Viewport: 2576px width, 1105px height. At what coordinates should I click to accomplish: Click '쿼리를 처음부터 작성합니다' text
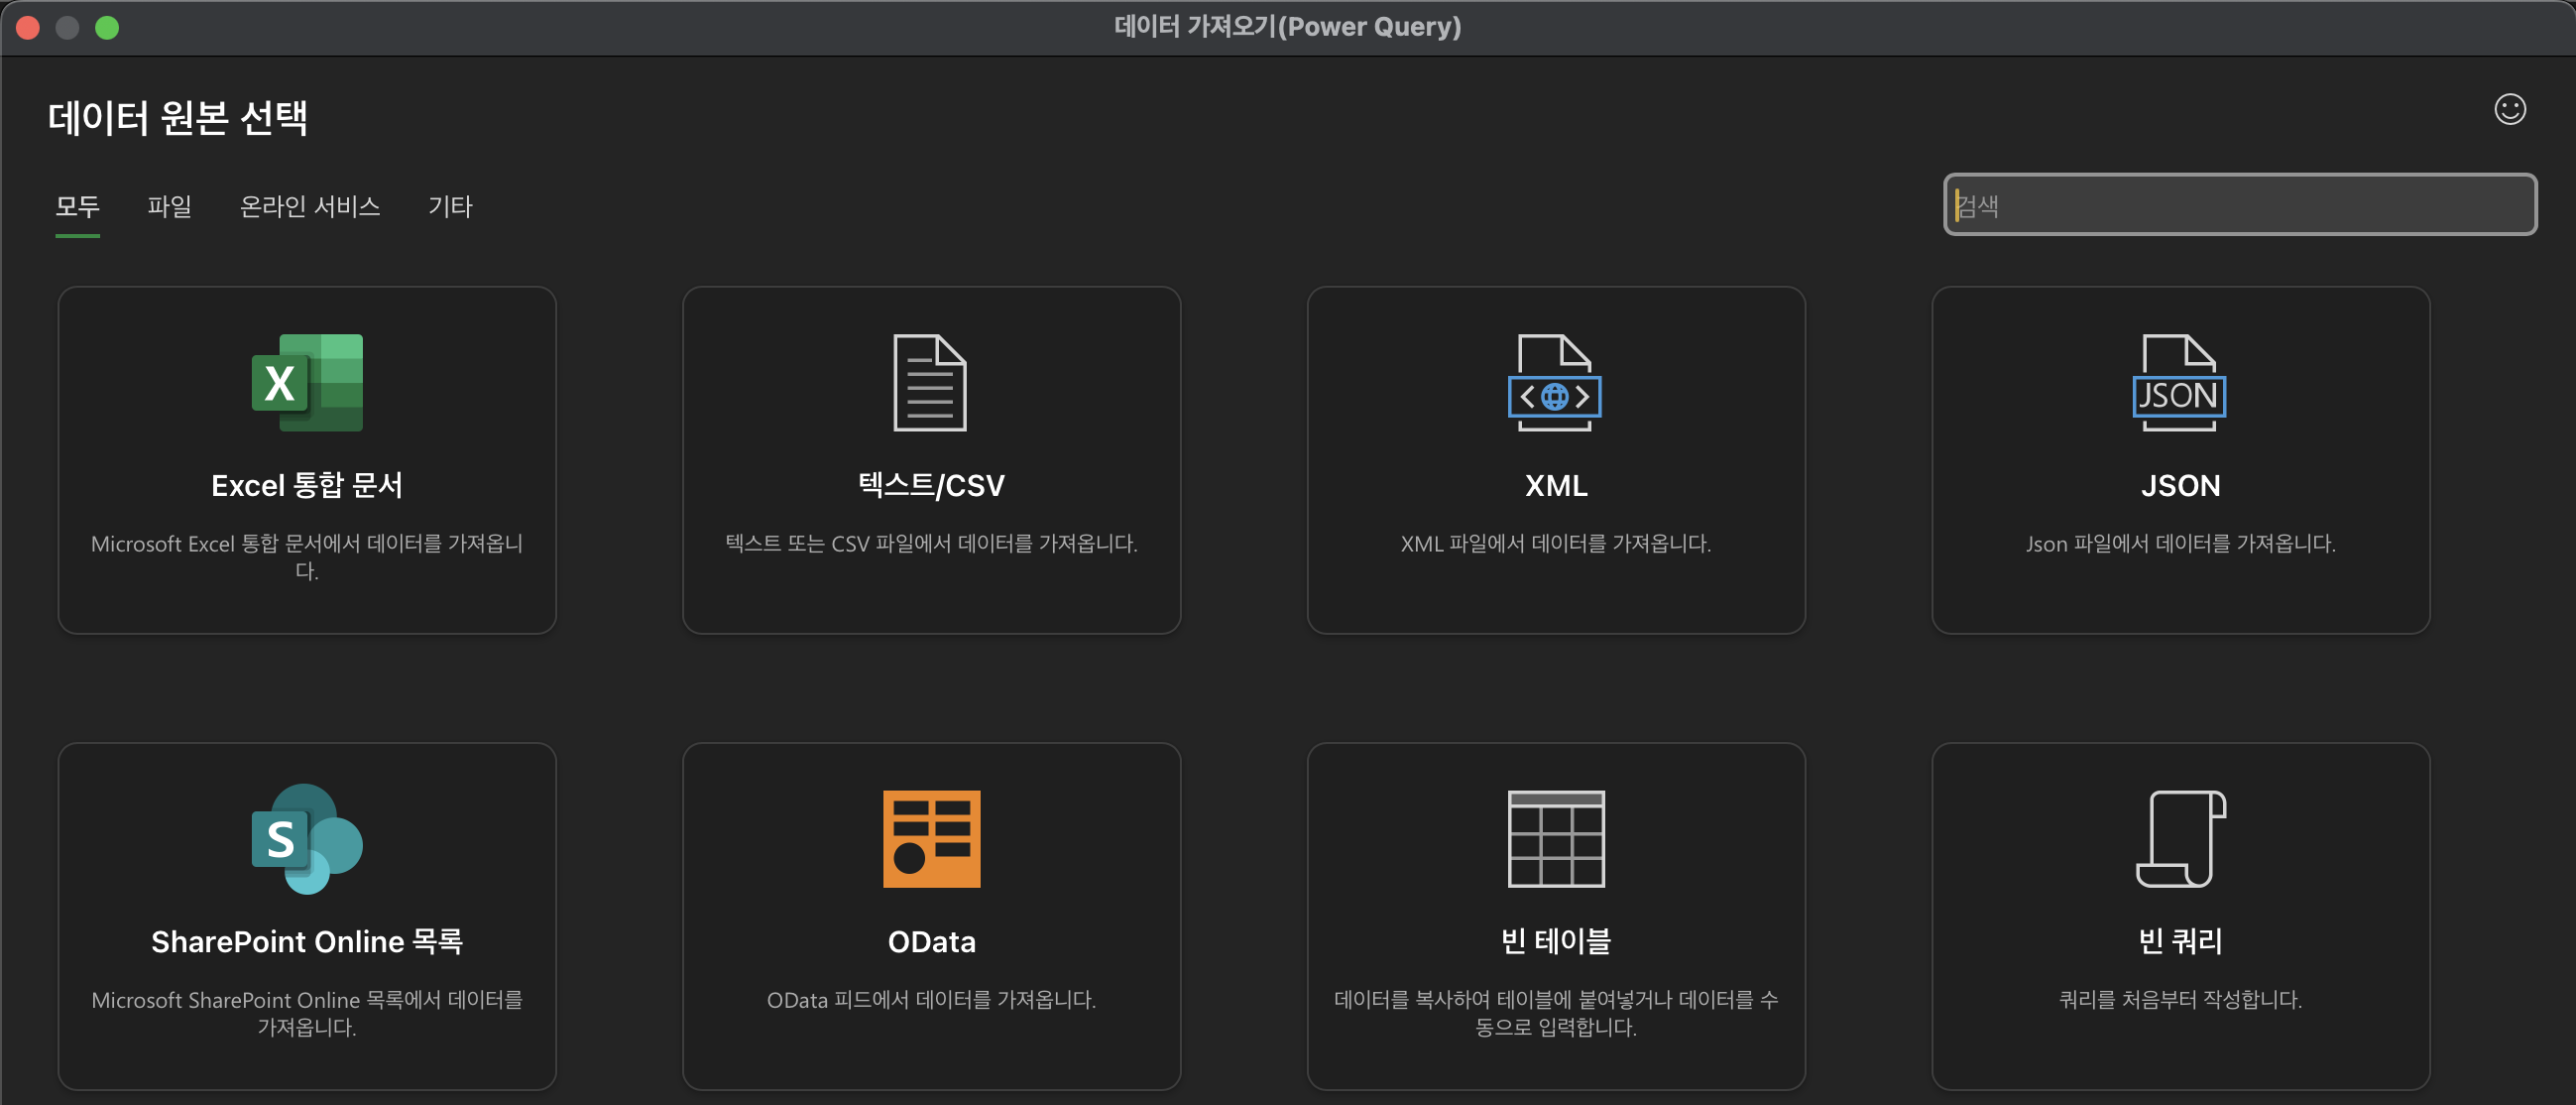tap(2180, 999)
